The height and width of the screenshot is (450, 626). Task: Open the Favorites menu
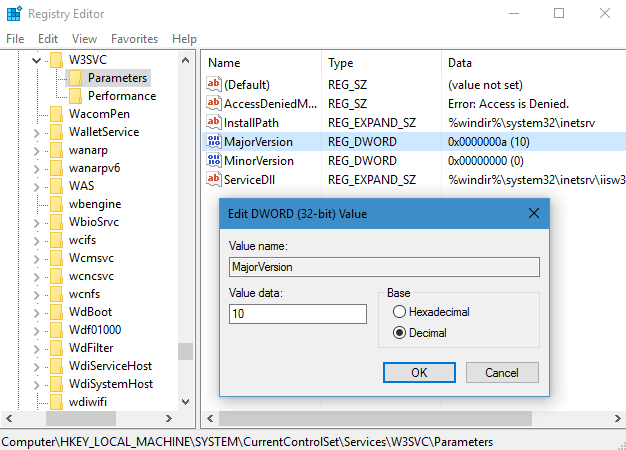[x=134, y=38]
